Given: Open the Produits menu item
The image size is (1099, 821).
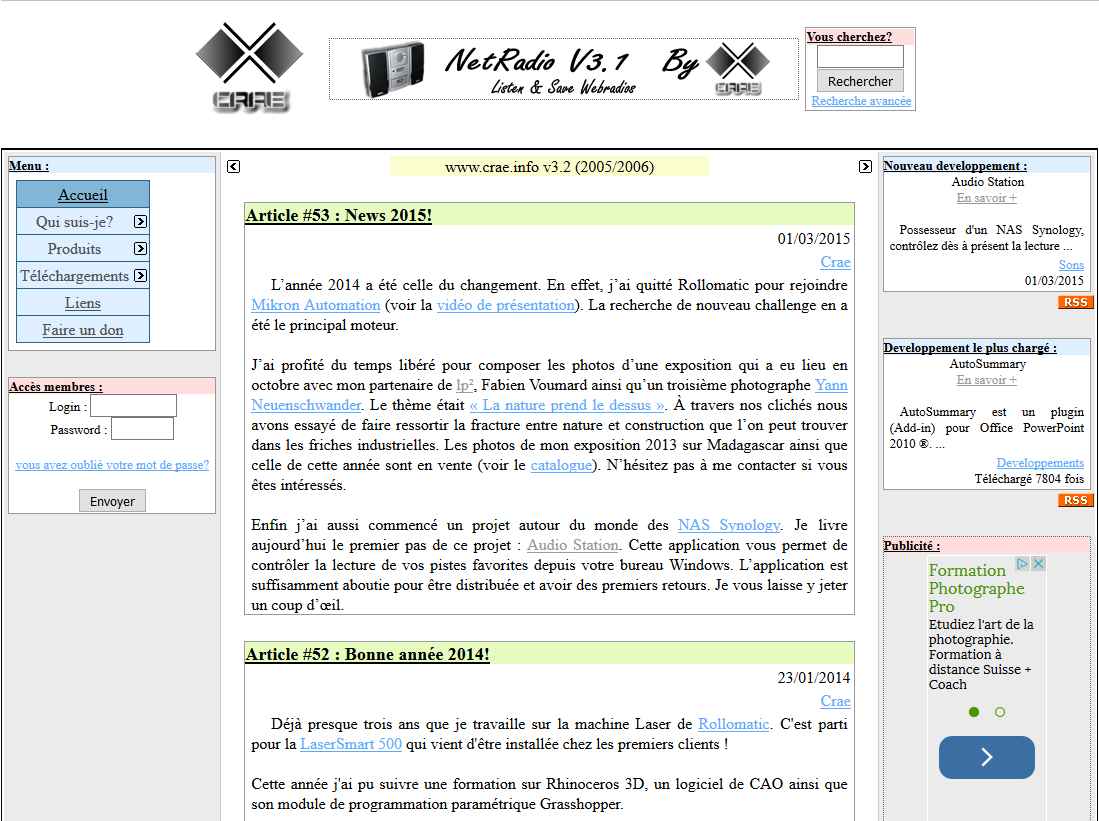Looking at the screenshot, I should coord(74,249).
